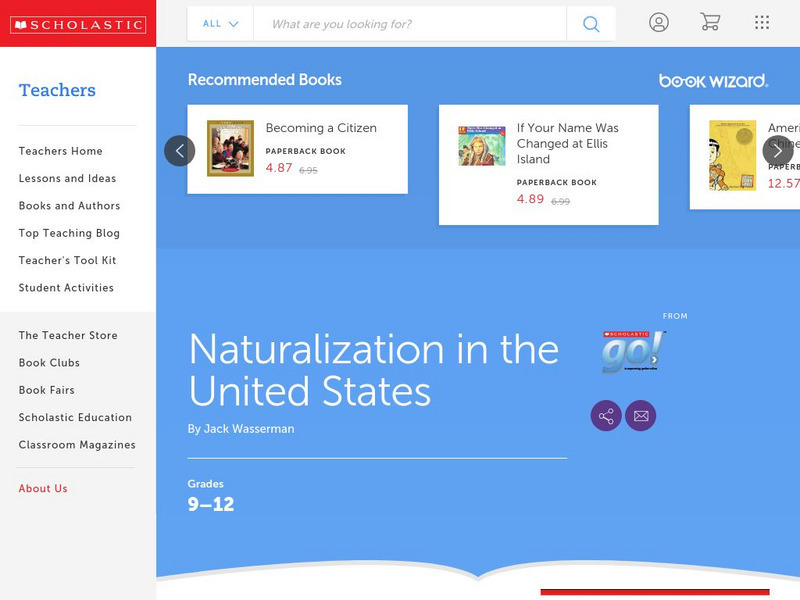Visit the Book Wizard page
The height and width of the screenshot is (600, 800).
[713, 79]
